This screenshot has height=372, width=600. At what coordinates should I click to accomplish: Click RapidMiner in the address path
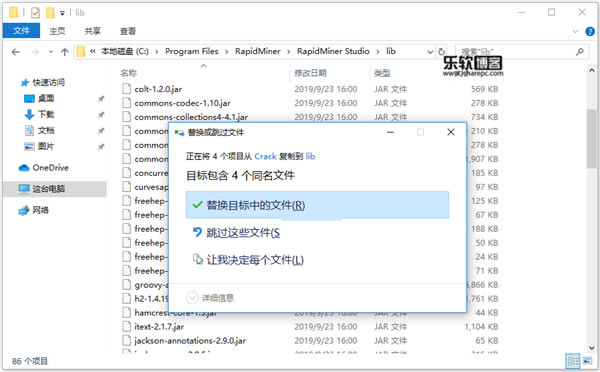258,51
